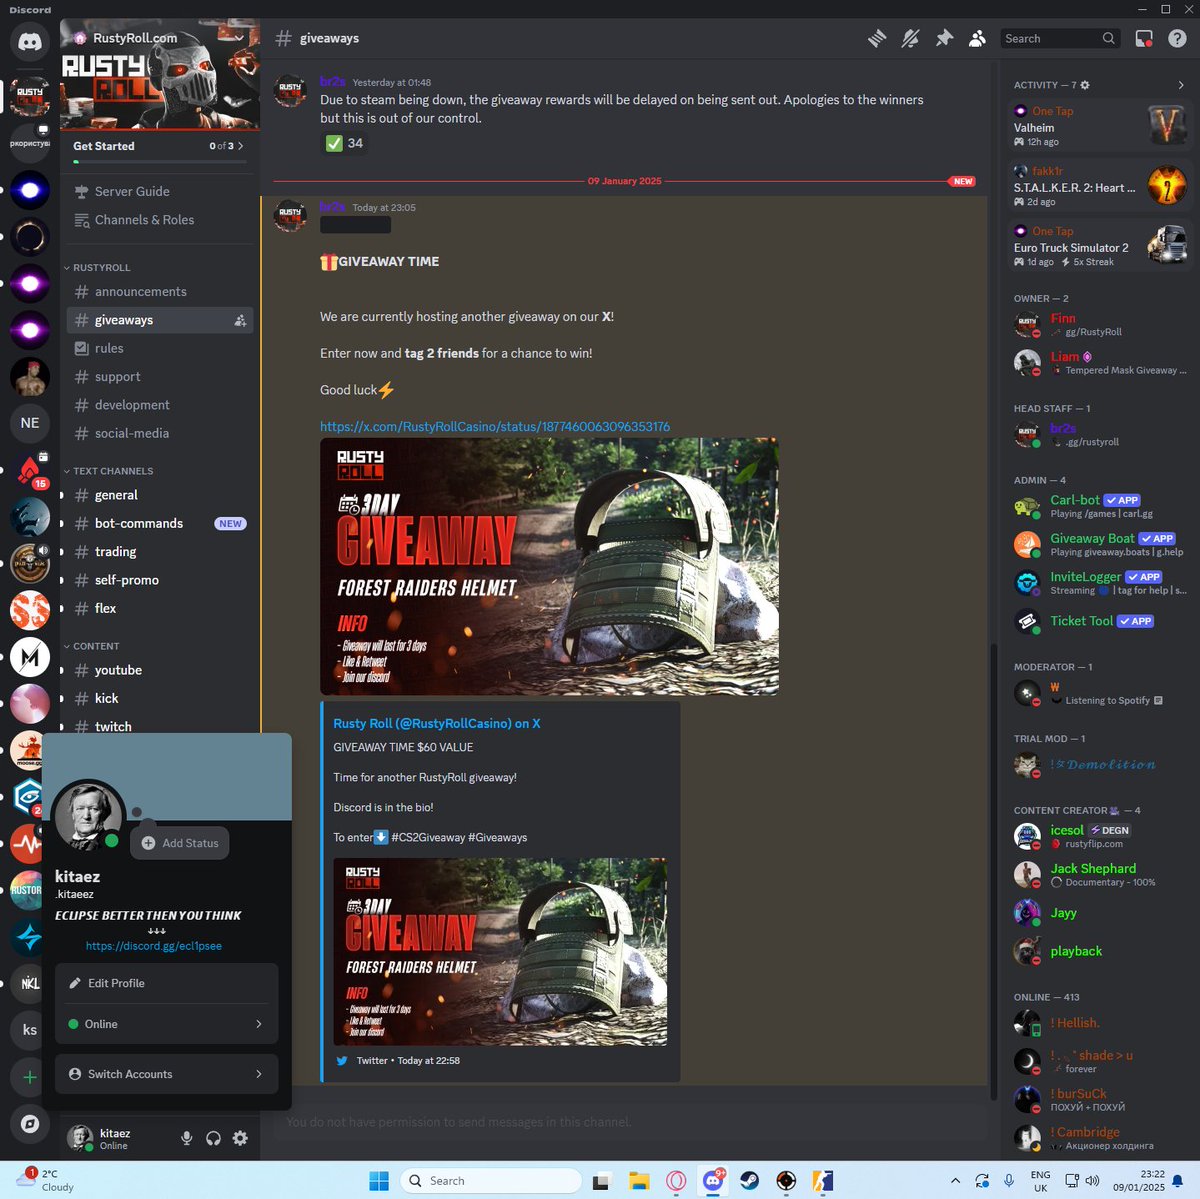This screenshot has height=1199, width=1200.
Task: Click activity settings gear icon
Action: (x=1085, y=85)
